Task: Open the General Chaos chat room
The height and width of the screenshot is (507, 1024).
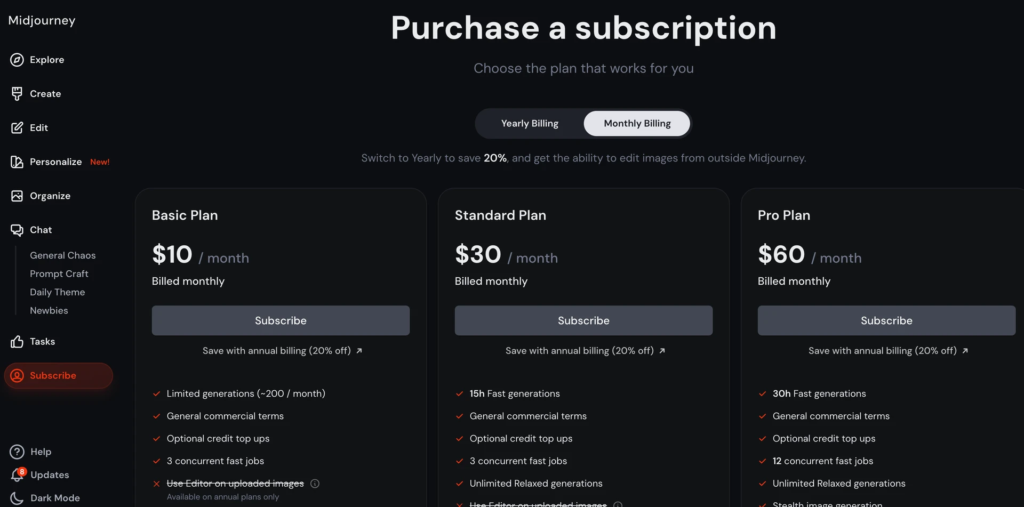Action: click(x=63, y=255)
